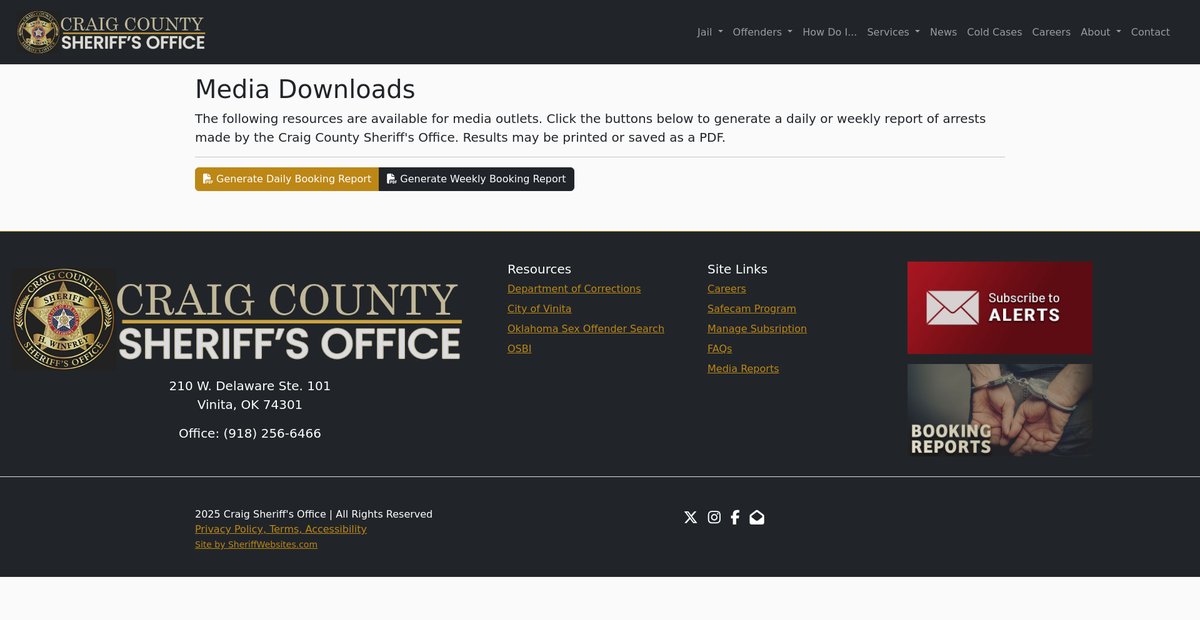The width and height of the screenshot is (1200, 620).
Task: Open the Facebook social icon
Action: coord(735,517)
